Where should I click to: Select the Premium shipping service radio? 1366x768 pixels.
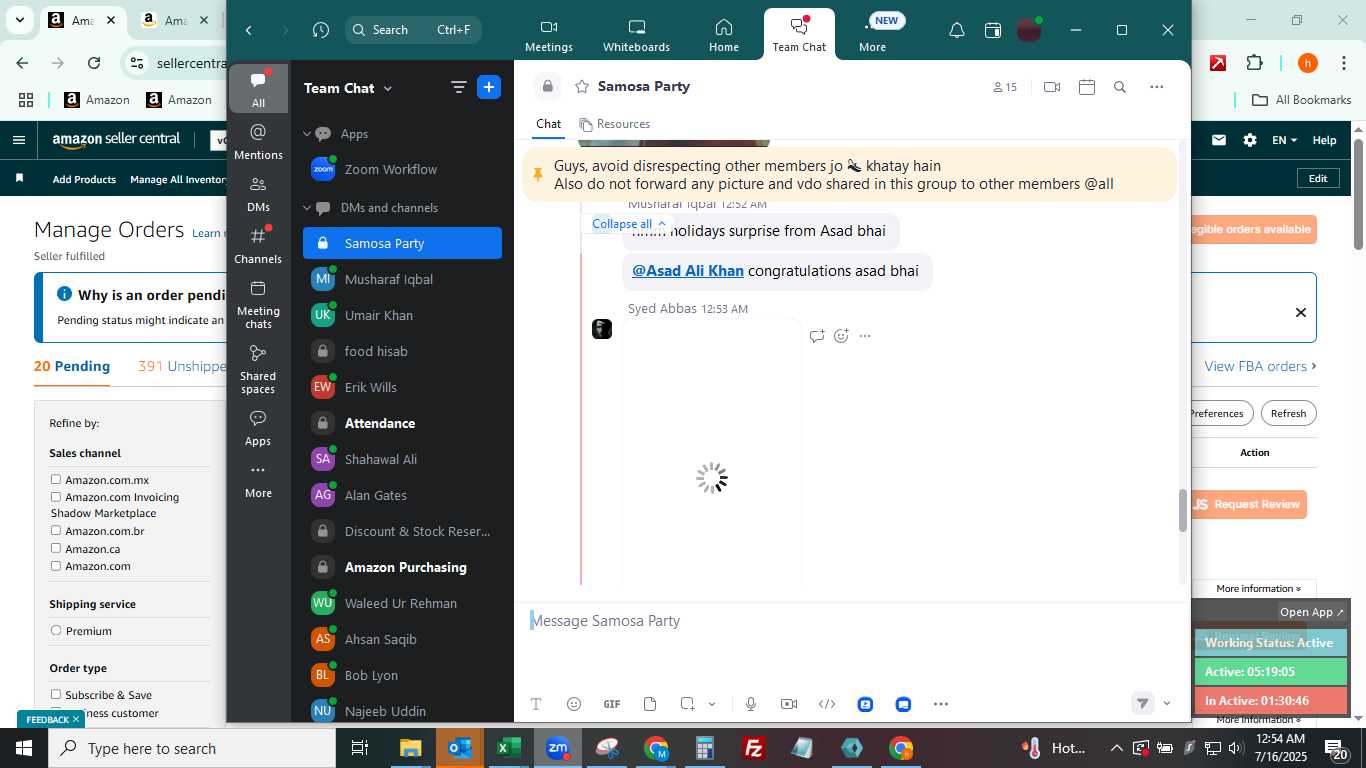(56, 631)
